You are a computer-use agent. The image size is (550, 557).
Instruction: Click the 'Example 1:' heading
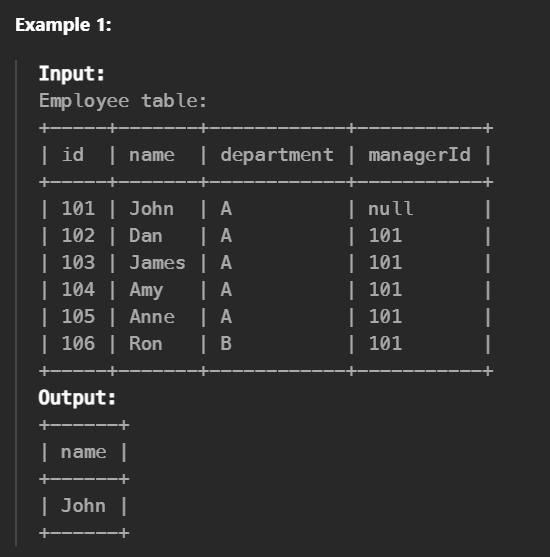[63, 25]
